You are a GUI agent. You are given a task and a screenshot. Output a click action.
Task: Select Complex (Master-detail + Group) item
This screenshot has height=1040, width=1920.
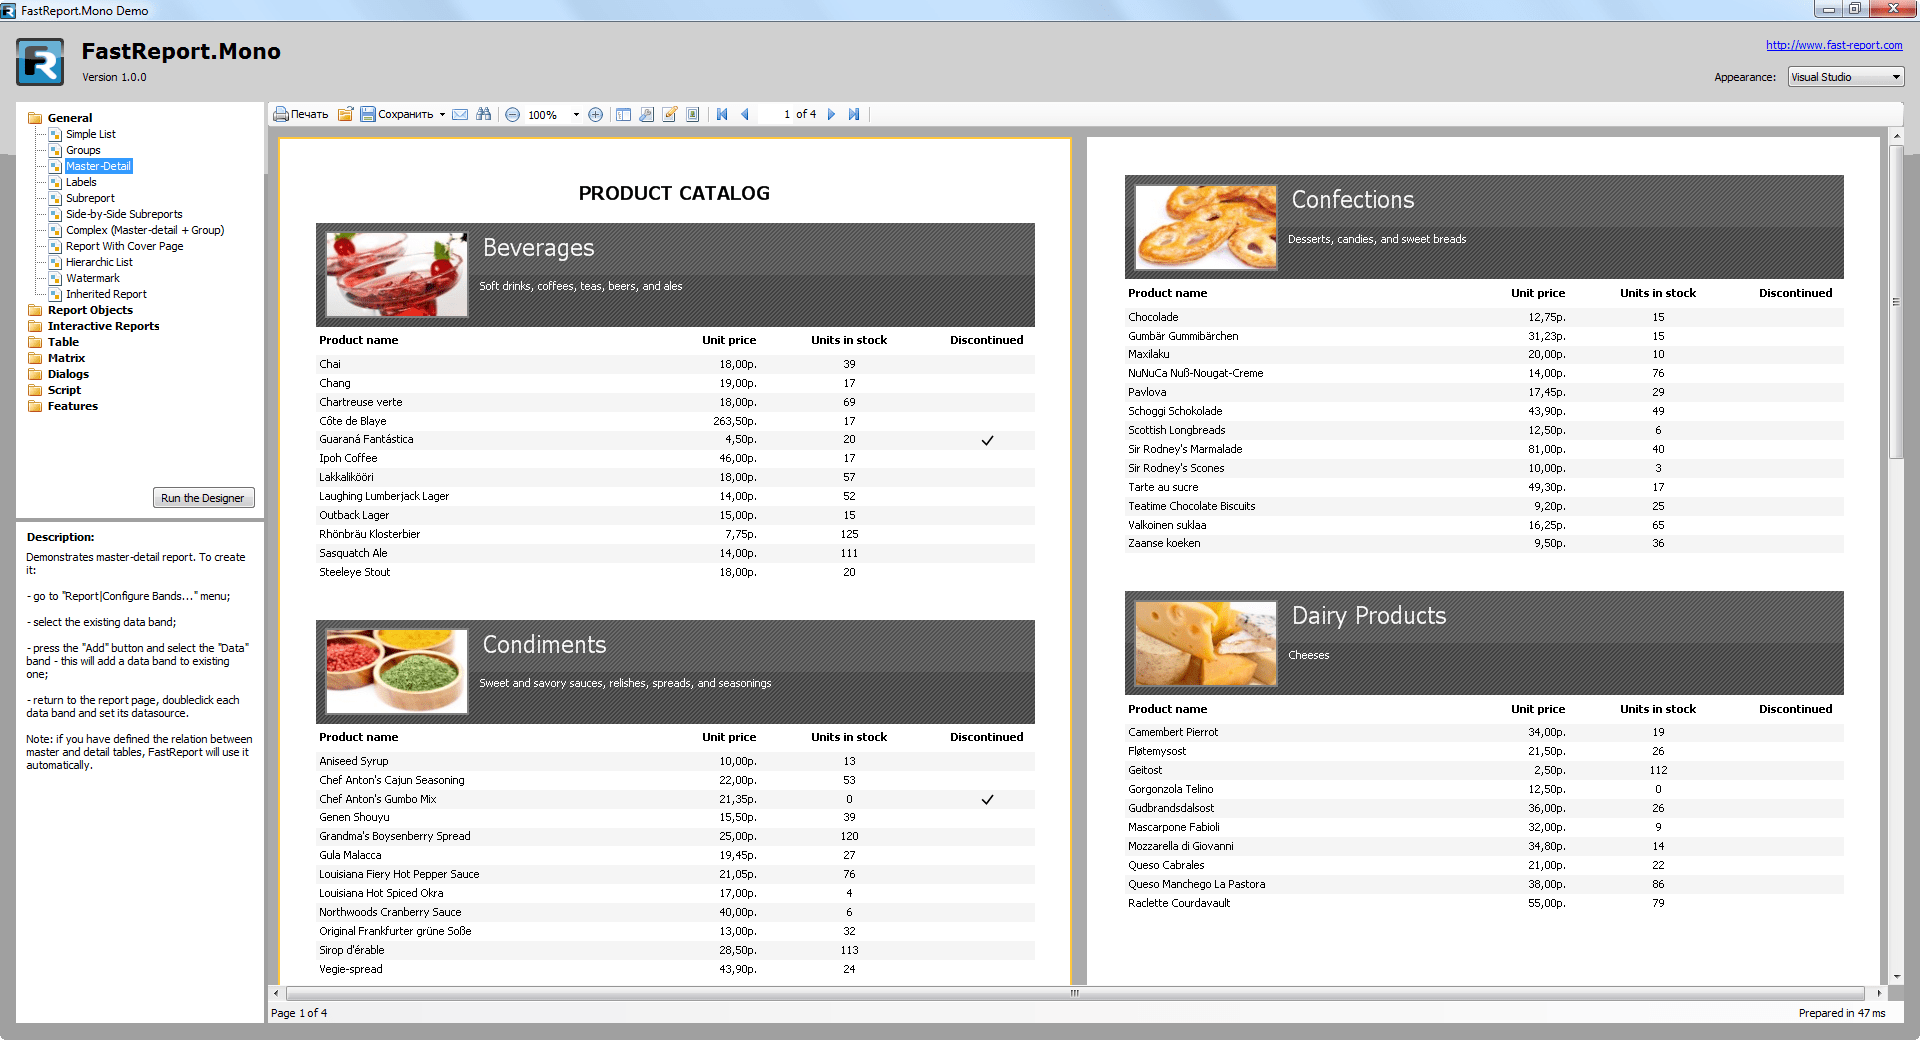click(x=145, y=230)
